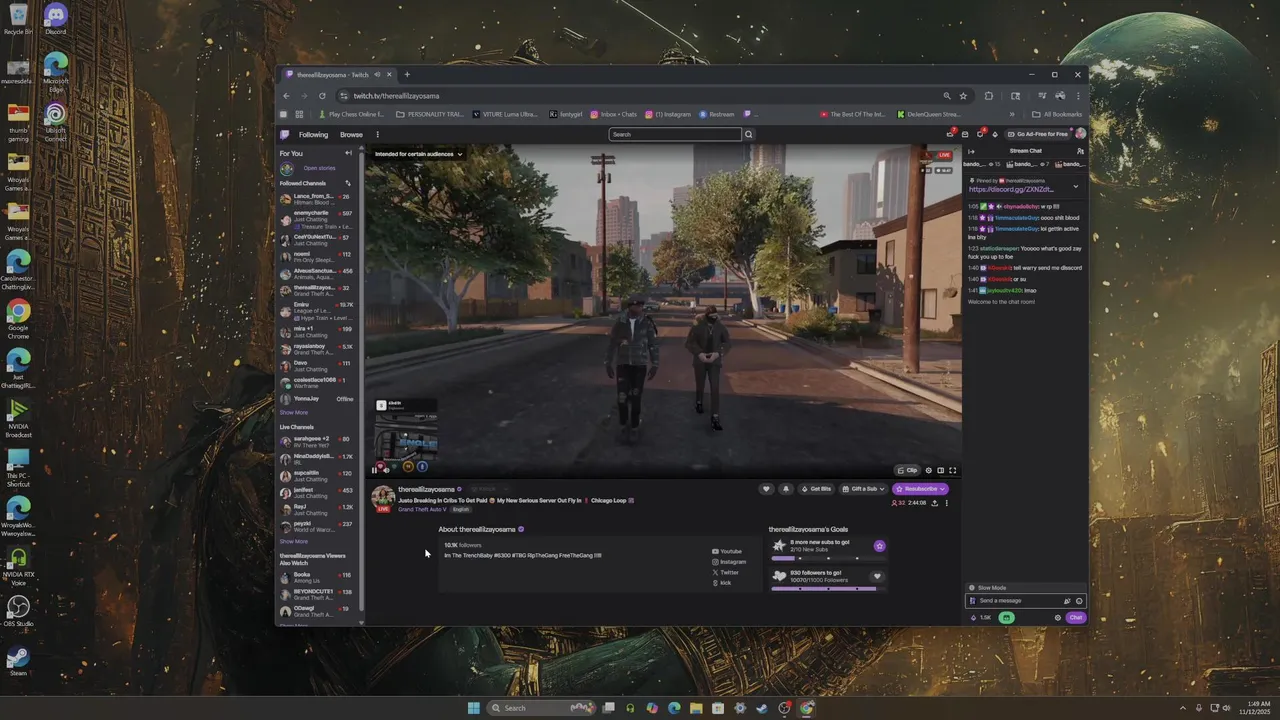Click Show More under Followed Channels
This screenshot has width=1280, height=720.
tap(294, 412)
